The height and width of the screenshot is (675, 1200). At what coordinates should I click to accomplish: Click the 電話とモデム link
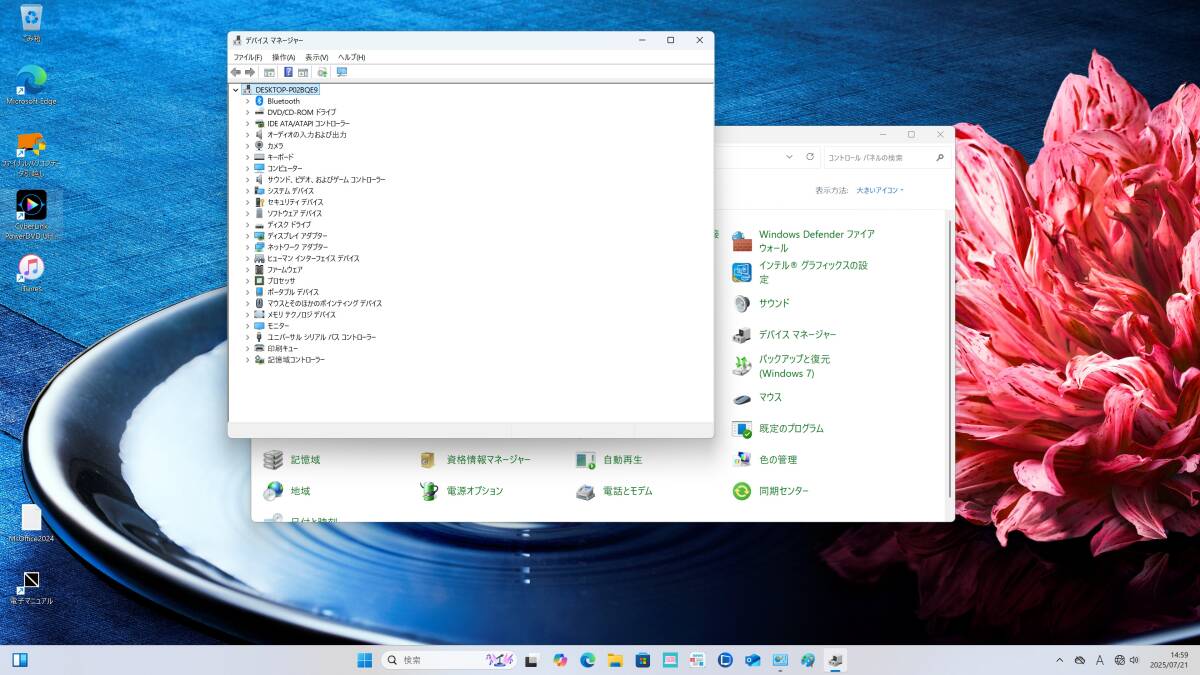tap(627, 491)
